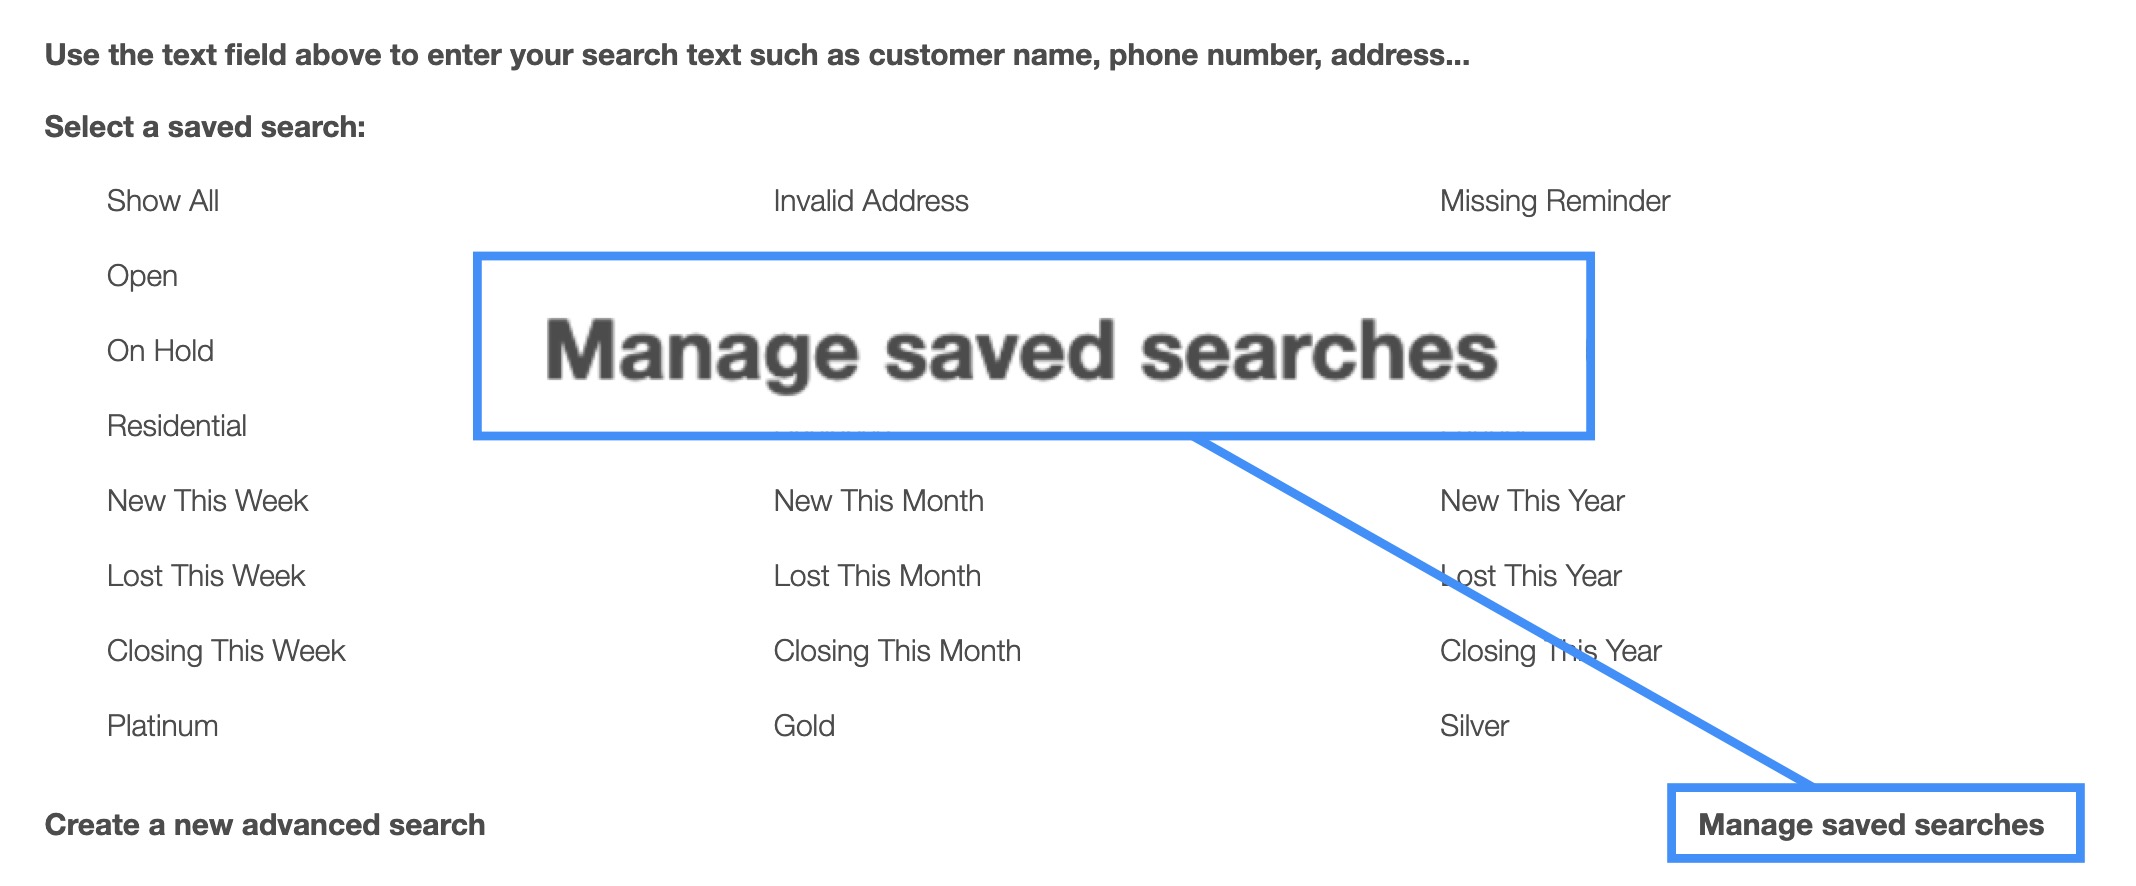
Task: Select the Closing This Week search
Action: point(225,651)
